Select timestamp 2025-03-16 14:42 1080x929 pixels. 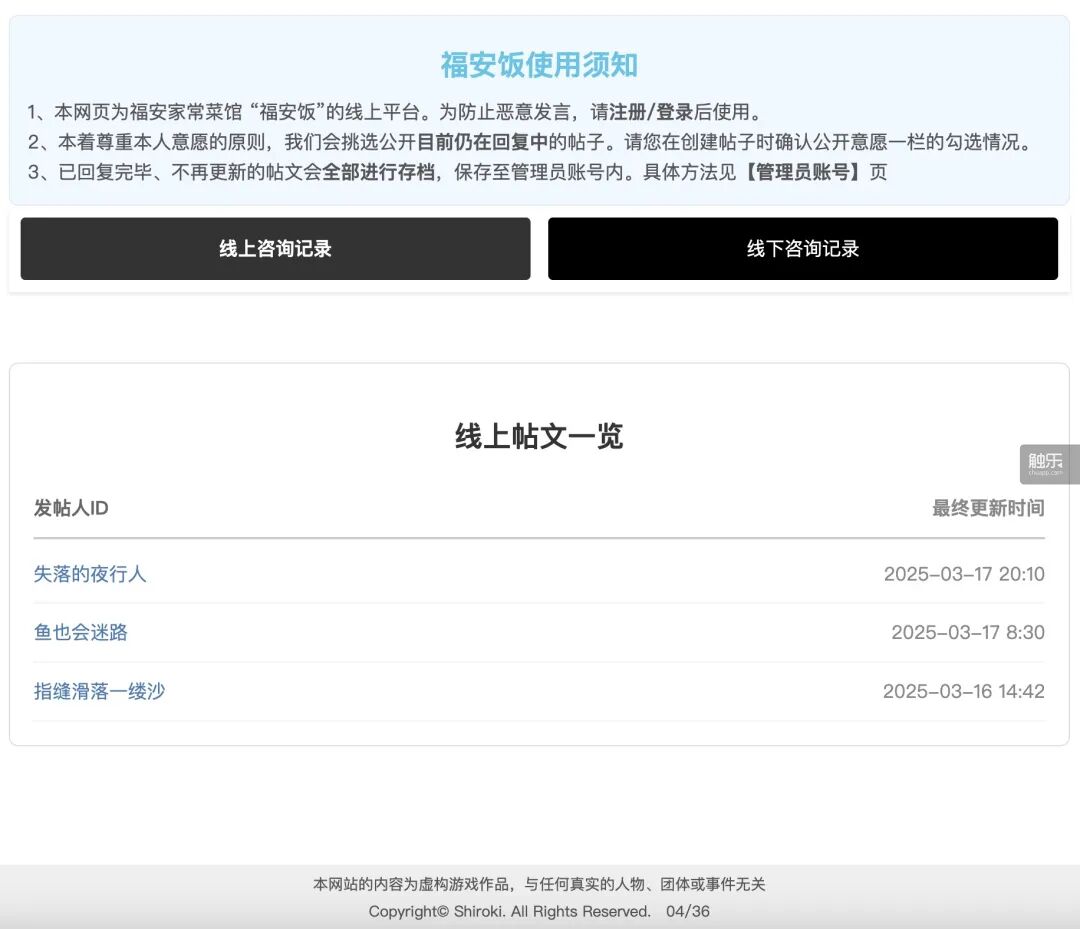(964, 691)
